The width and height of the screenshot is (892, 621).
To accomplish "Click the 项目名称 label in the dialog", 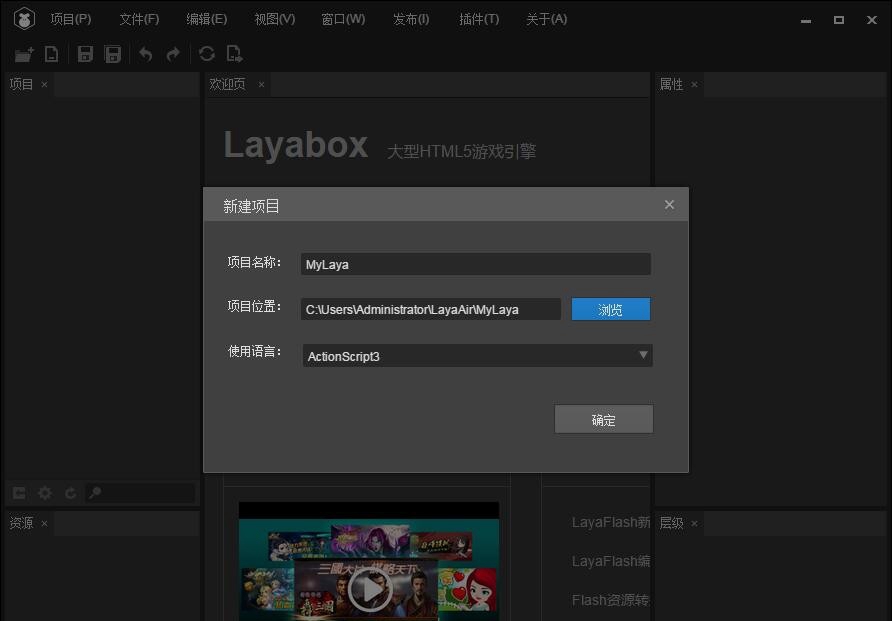I will [254, 262].
